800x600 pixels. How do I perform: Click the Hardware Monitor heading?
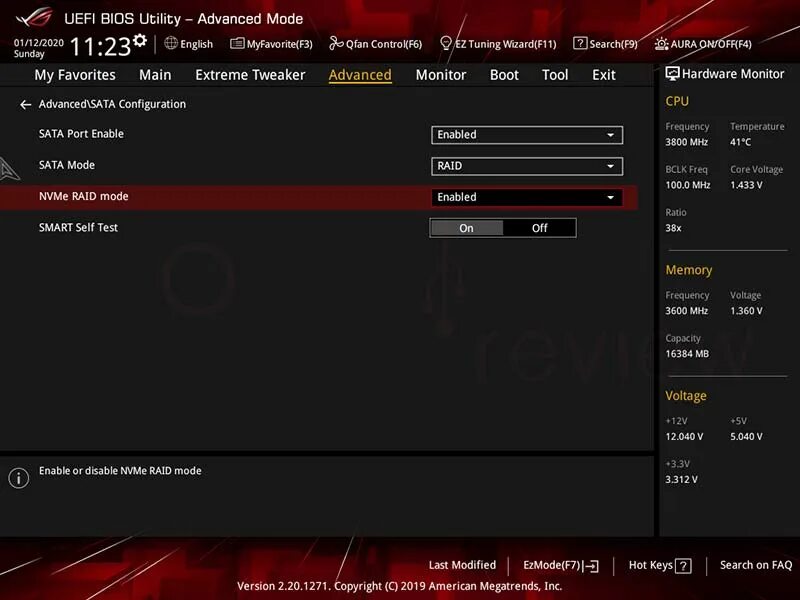(x=733, y=74)
